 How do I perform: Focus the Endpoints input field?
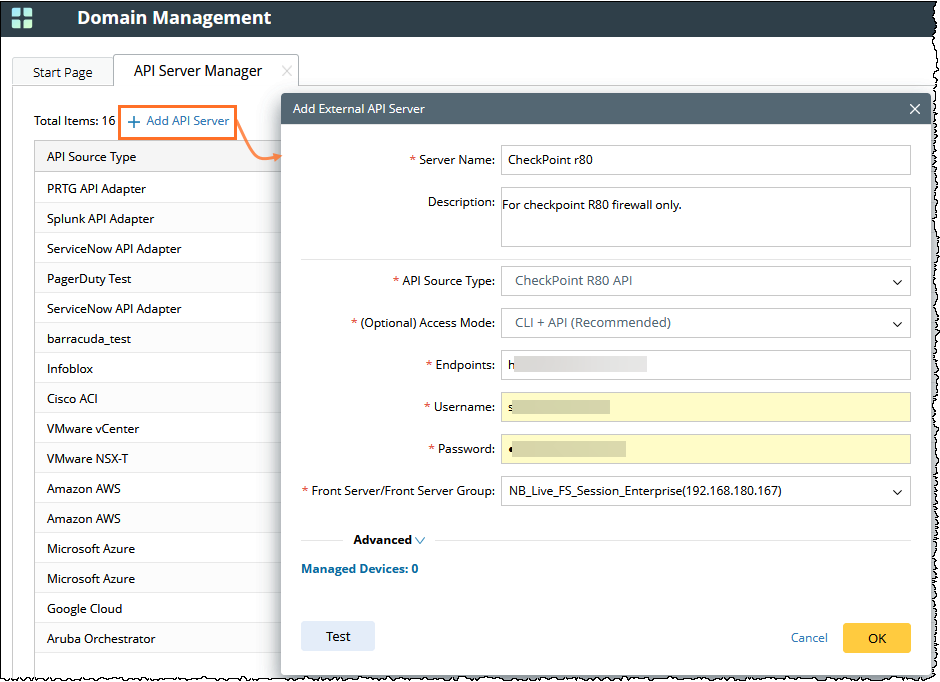[x=705, y=365]
